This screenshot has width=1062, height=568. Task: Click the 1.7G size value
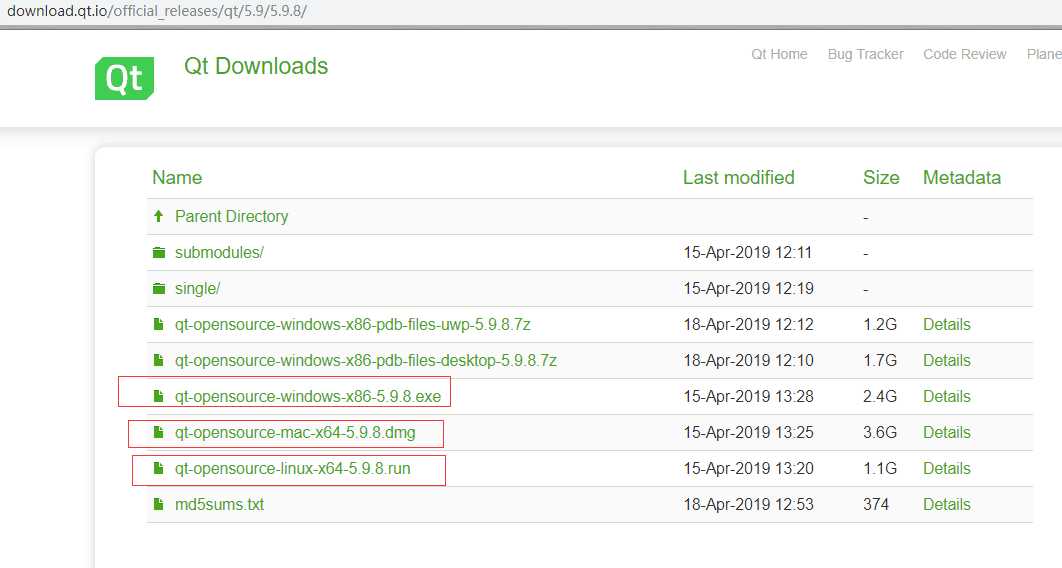880,360
